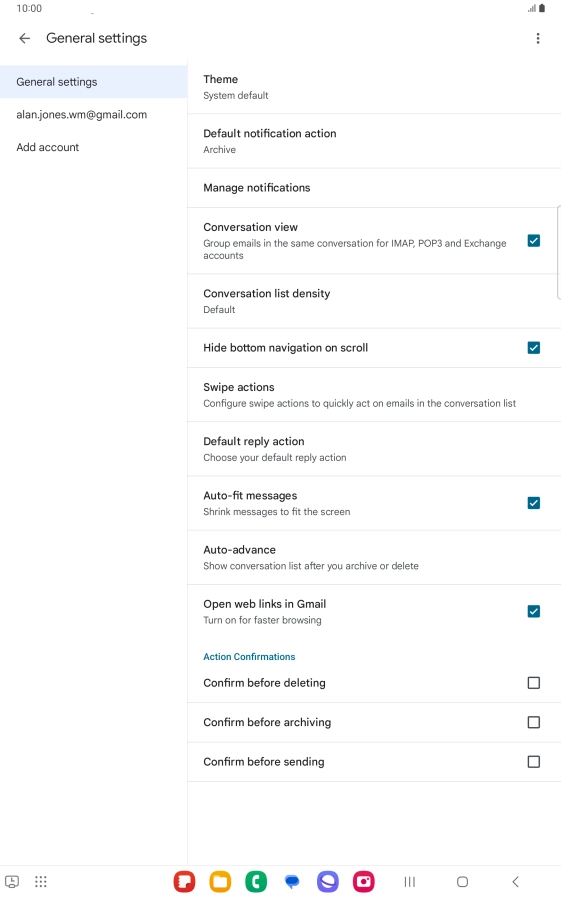The height and width of the screenshot is (898, 561).
Task: Open the blue Messages chat app
Action: (292, 881)
